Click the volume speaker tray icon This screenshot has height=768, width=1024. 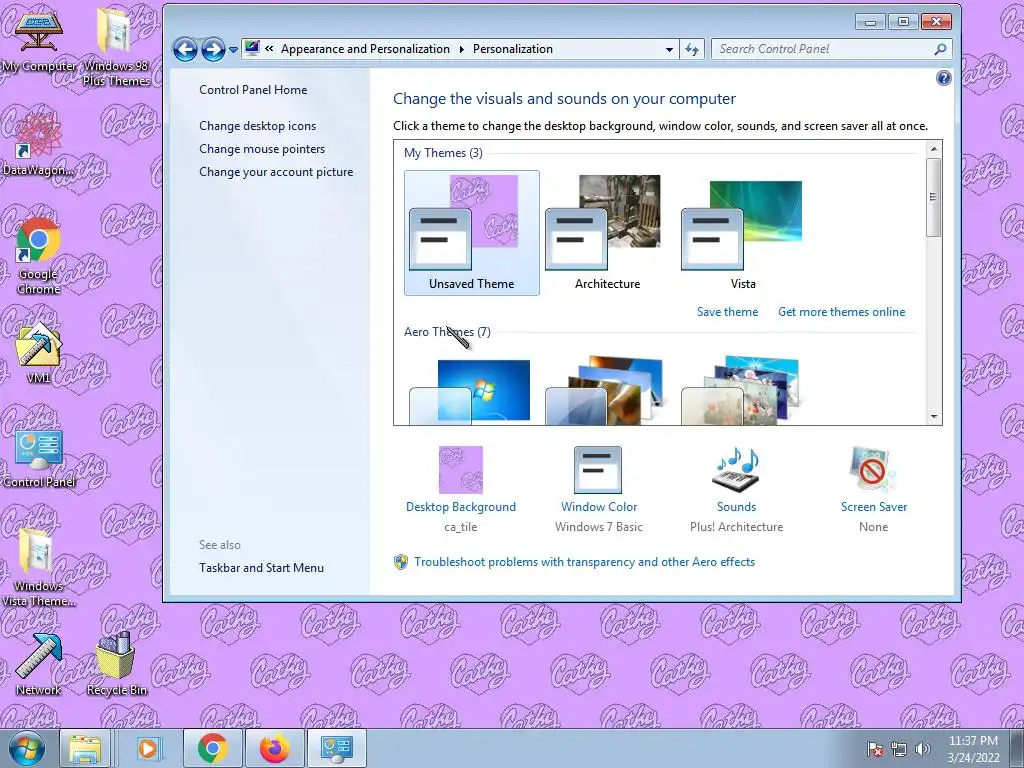point(923,749)
